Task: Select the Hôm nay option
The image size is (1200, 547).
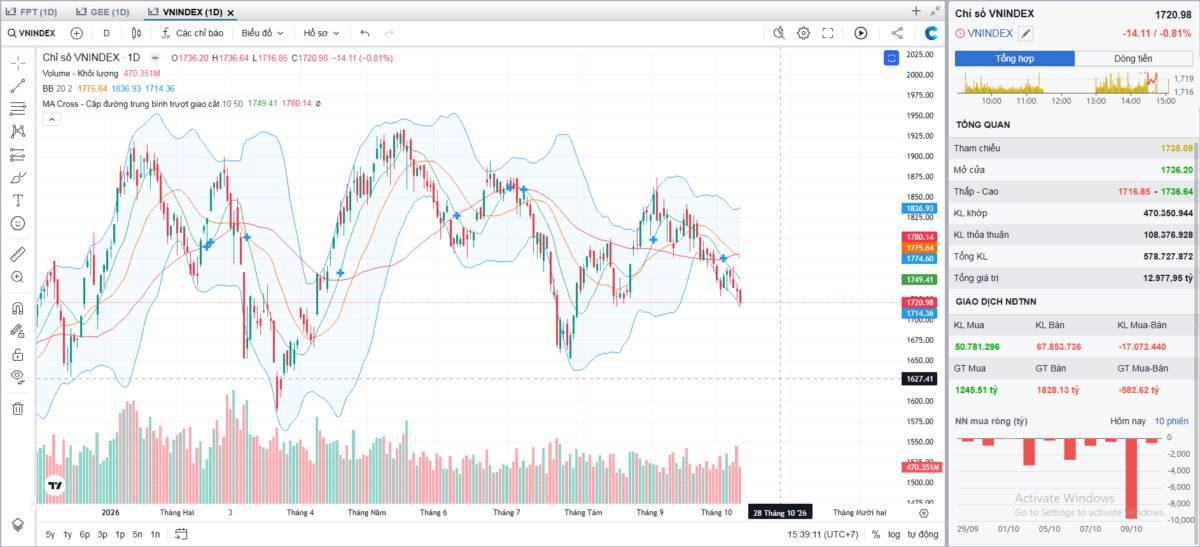Action: click(1128, 421)
